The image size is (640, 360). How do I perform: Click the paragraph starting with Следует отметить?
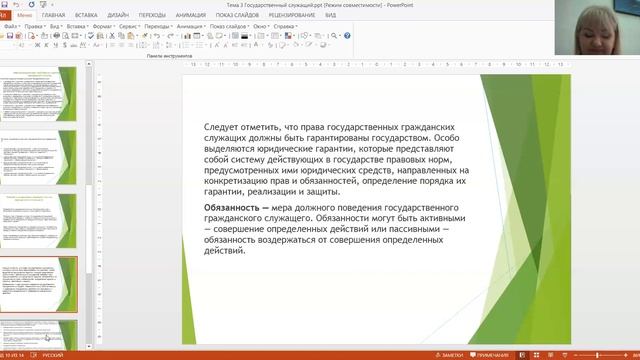pos(336,159)
